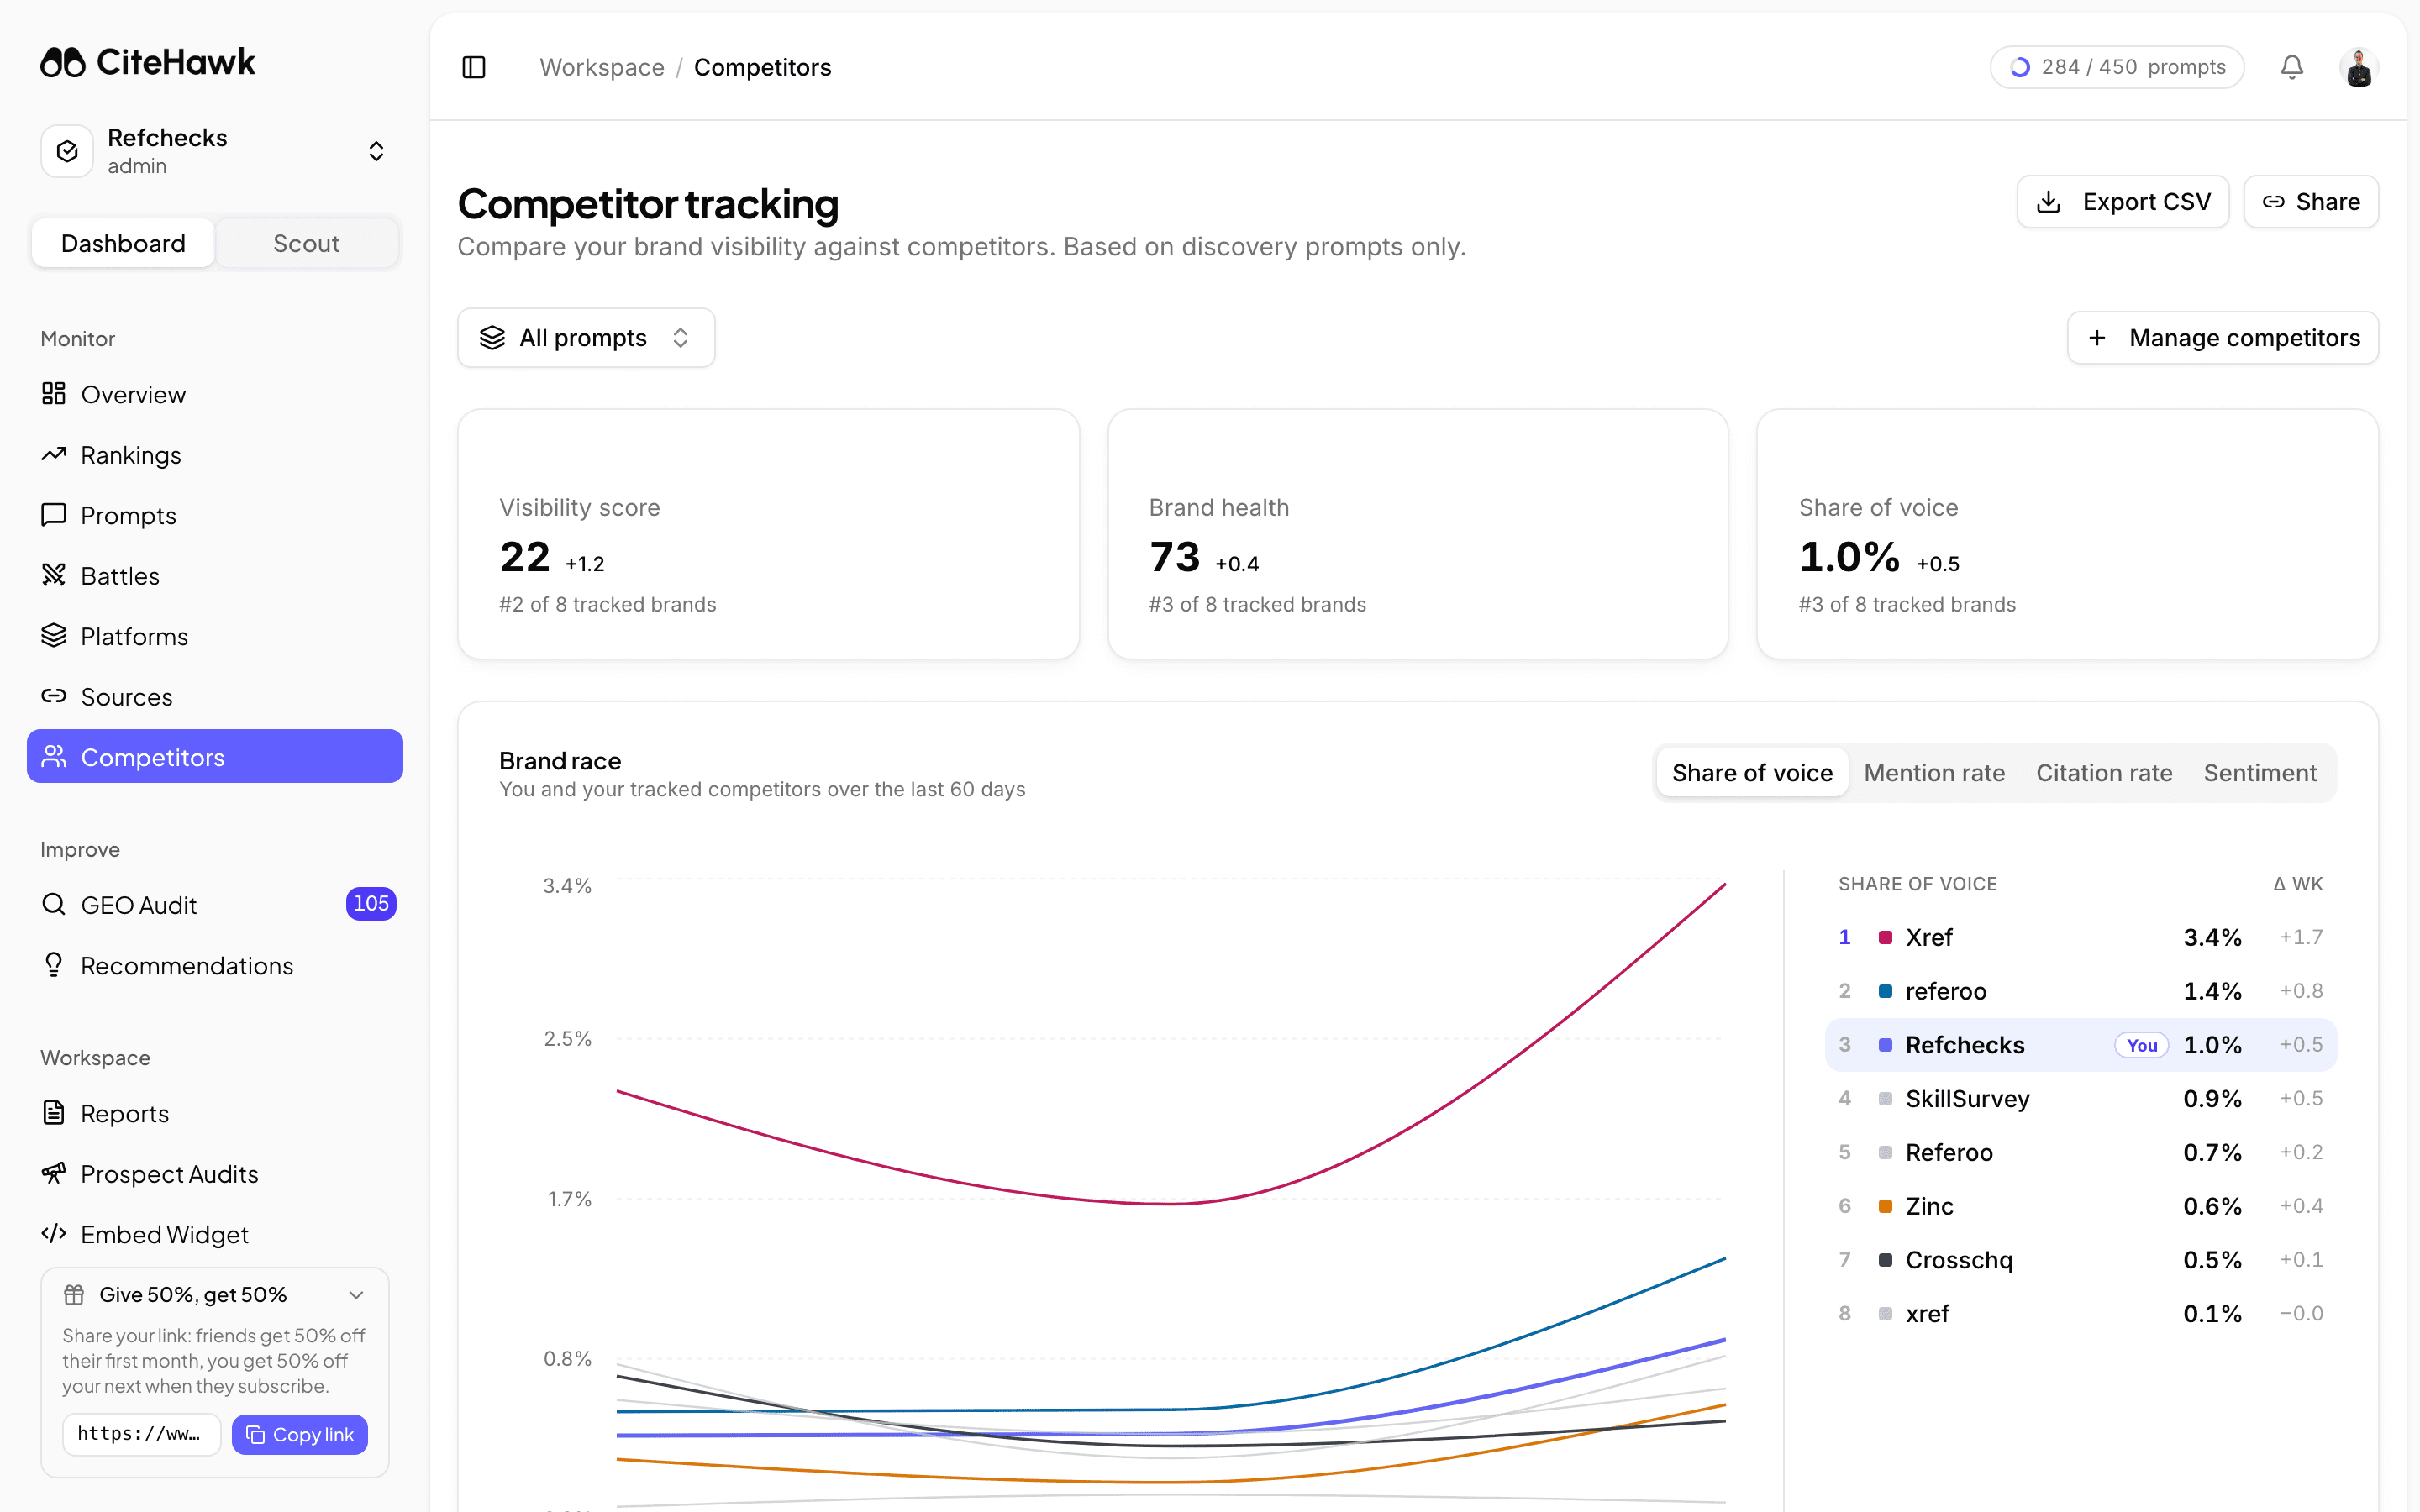Click the layers icon in All prompts
Screen dimensions: 2420x1512
[492, 338]
